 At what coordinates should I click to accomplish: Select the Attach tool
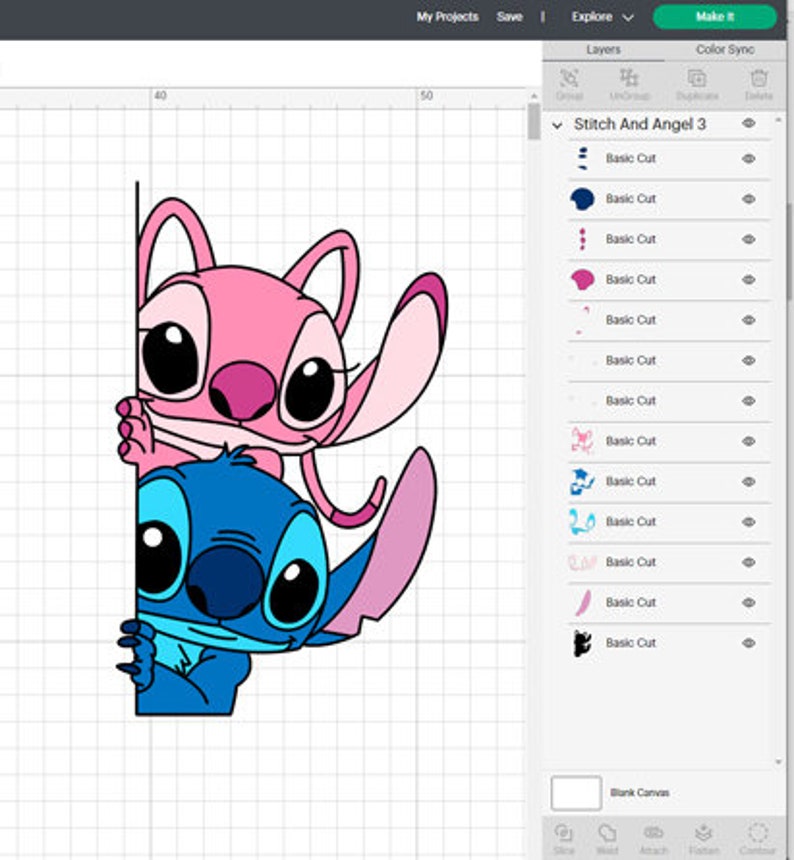tap(653, 839)
